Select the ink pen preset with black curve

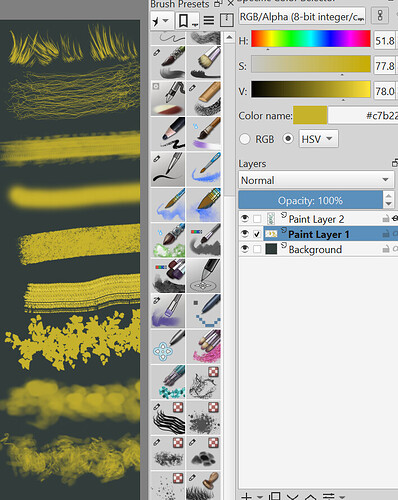(x=168, y=169)
